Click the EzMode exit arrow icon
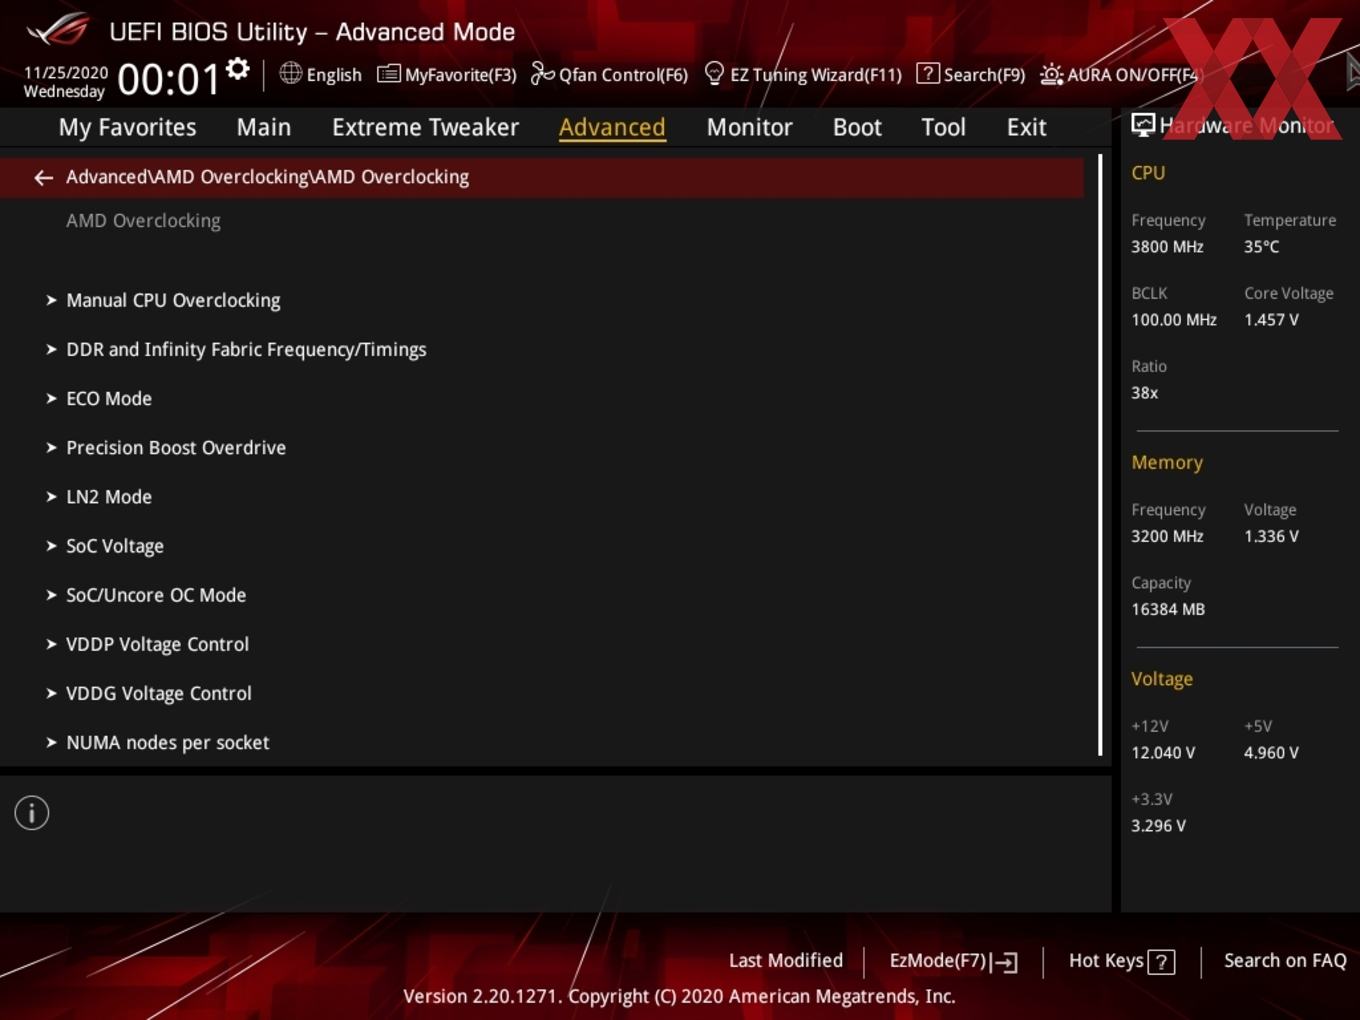 (x=1005, y=962)
